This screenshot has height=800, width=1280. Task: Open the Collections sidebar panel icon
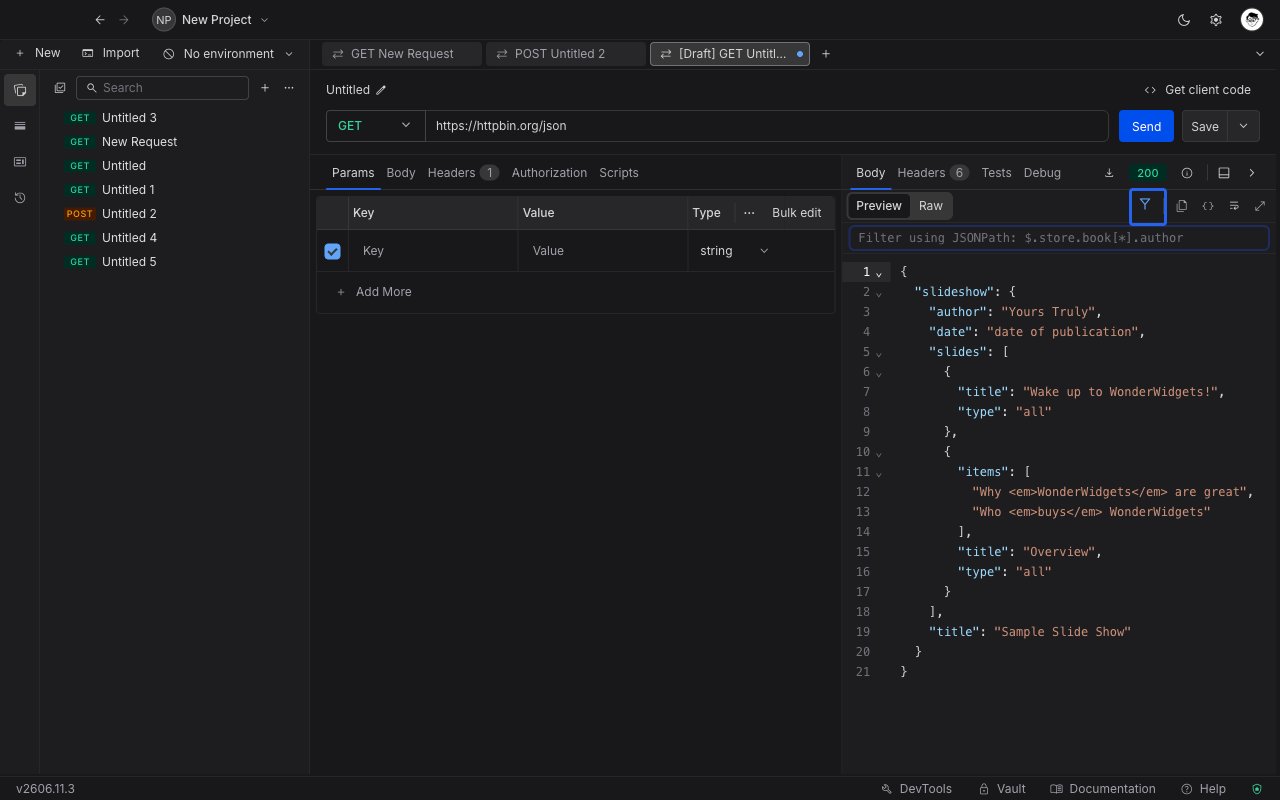pos(20,90)
